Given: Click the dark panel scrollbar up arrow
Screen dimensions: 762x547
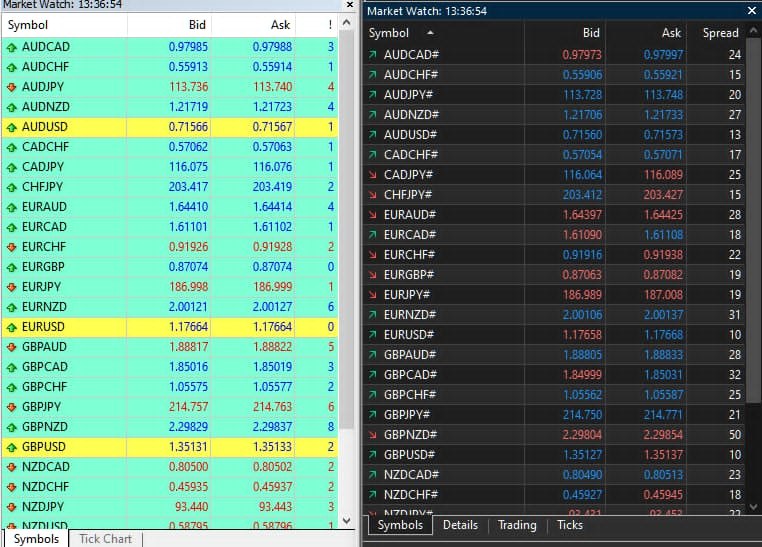Looking at the screenshot, I should click(x=753, y=30).
